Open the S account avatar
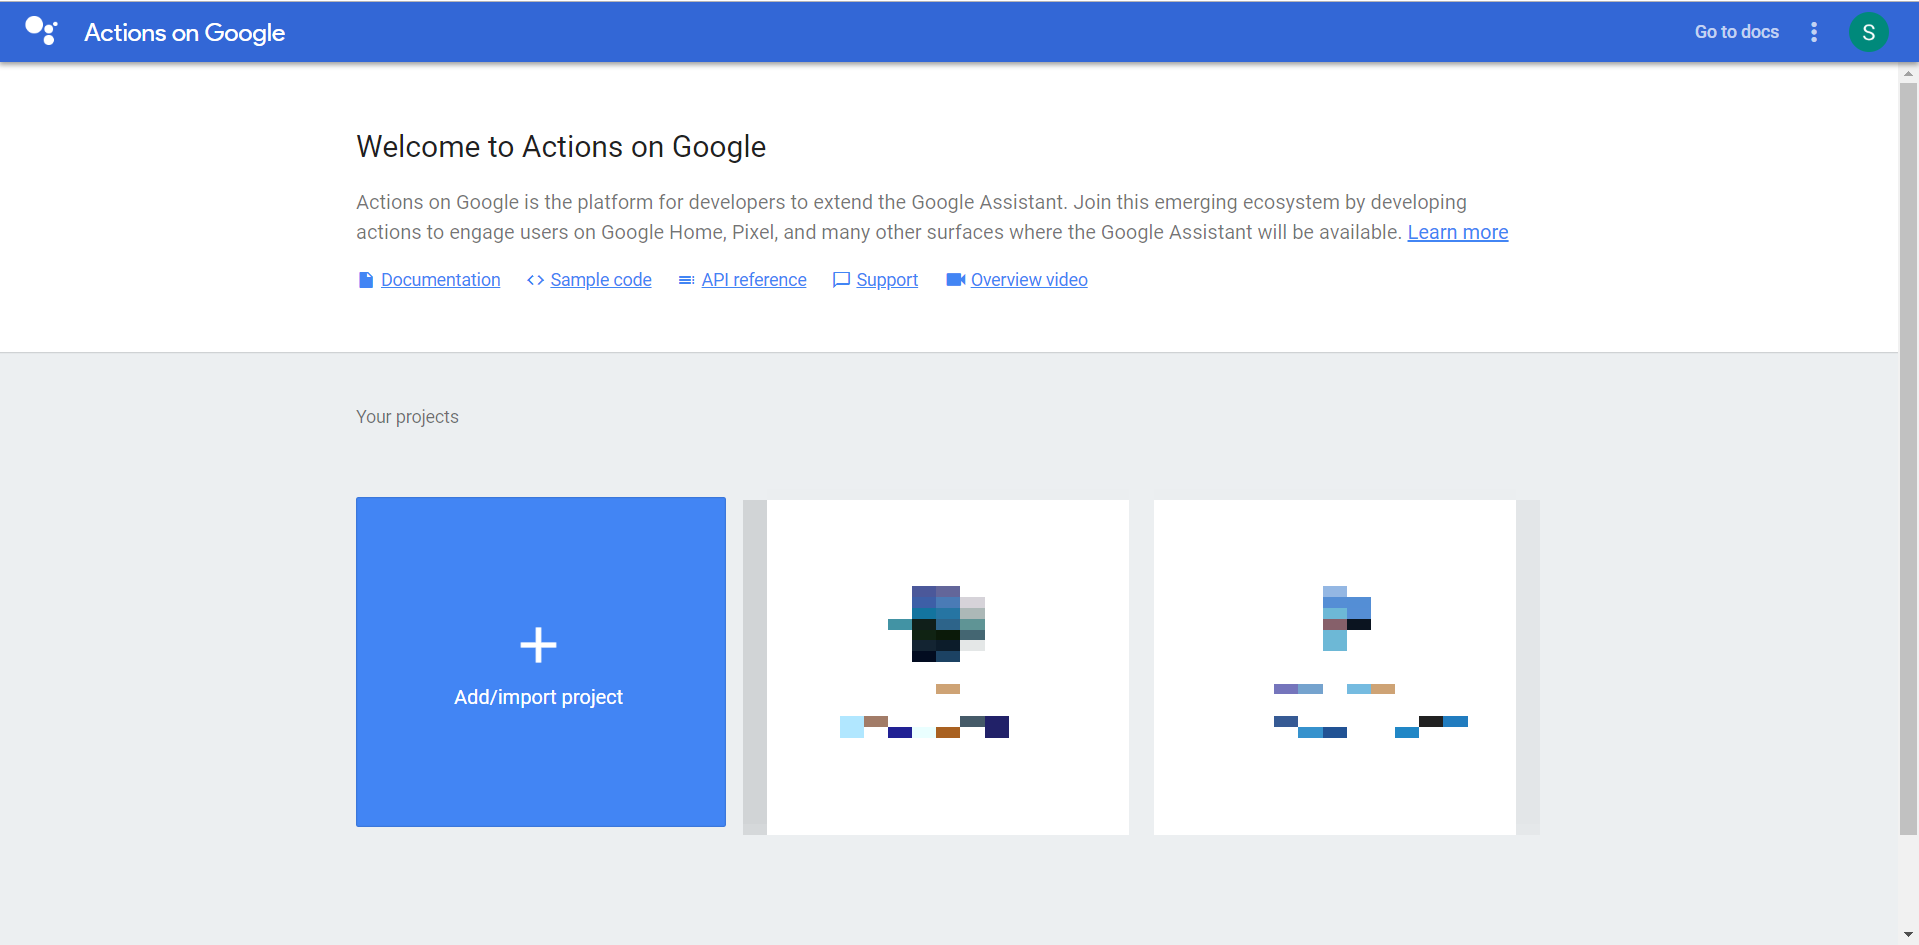Viewport: 1919px width, 945px height. click(x=1868, y=32)
